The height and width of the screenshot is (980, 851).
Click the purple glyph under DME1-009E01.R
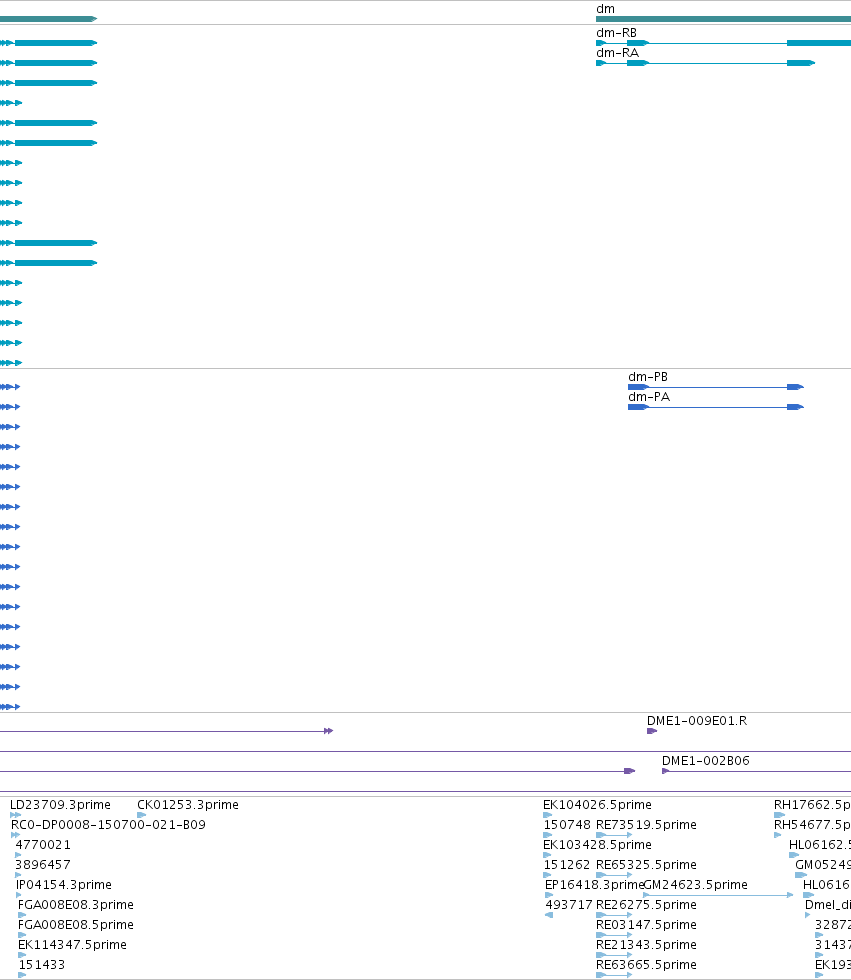pos(652,731)
